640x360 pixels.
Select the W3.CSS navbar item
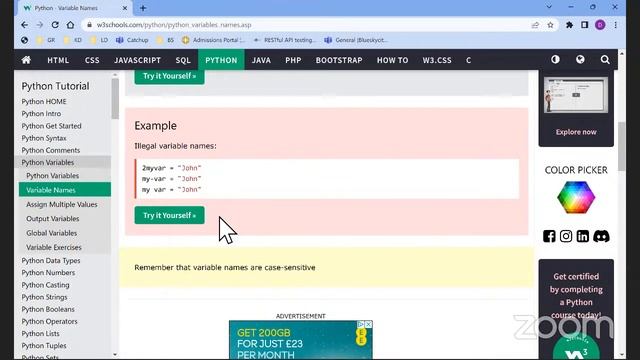437,60
